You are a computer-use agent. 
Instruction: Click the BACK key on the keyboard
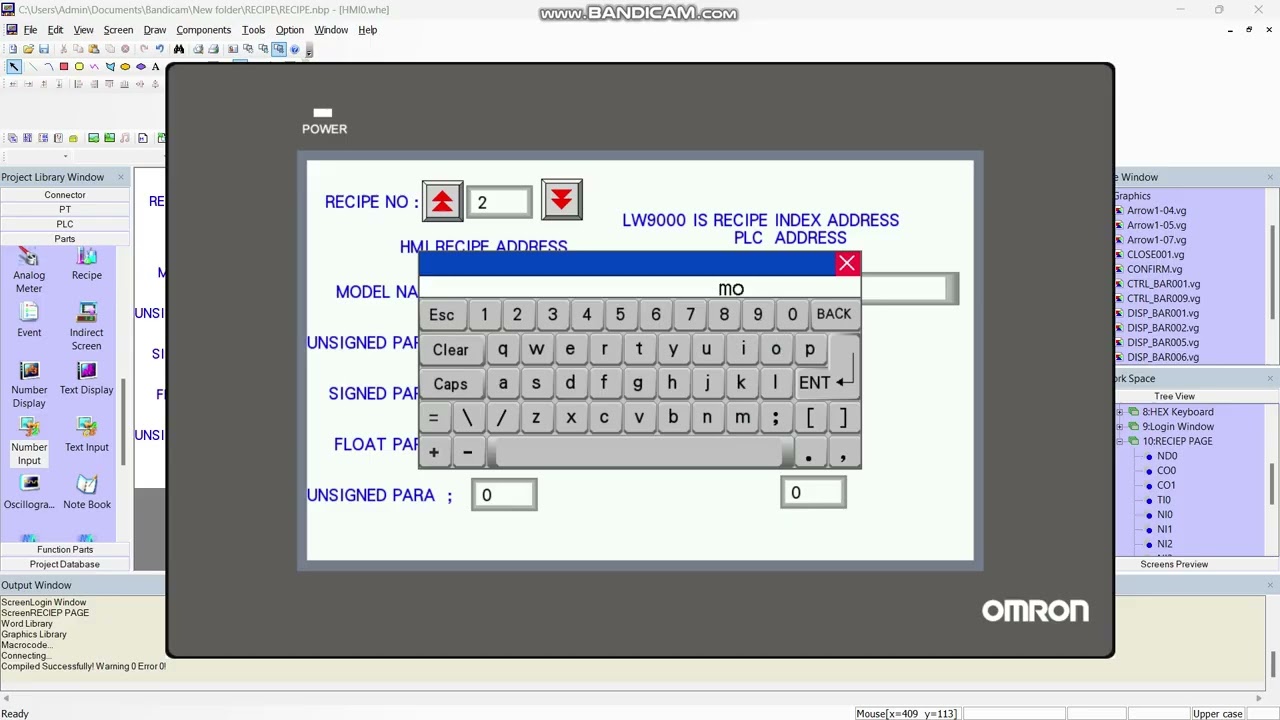834,314
